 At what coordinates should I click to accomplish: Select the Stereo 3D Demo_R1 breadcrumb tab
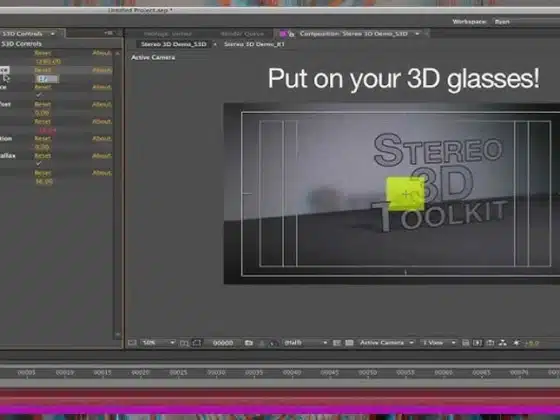coord(254,44)
